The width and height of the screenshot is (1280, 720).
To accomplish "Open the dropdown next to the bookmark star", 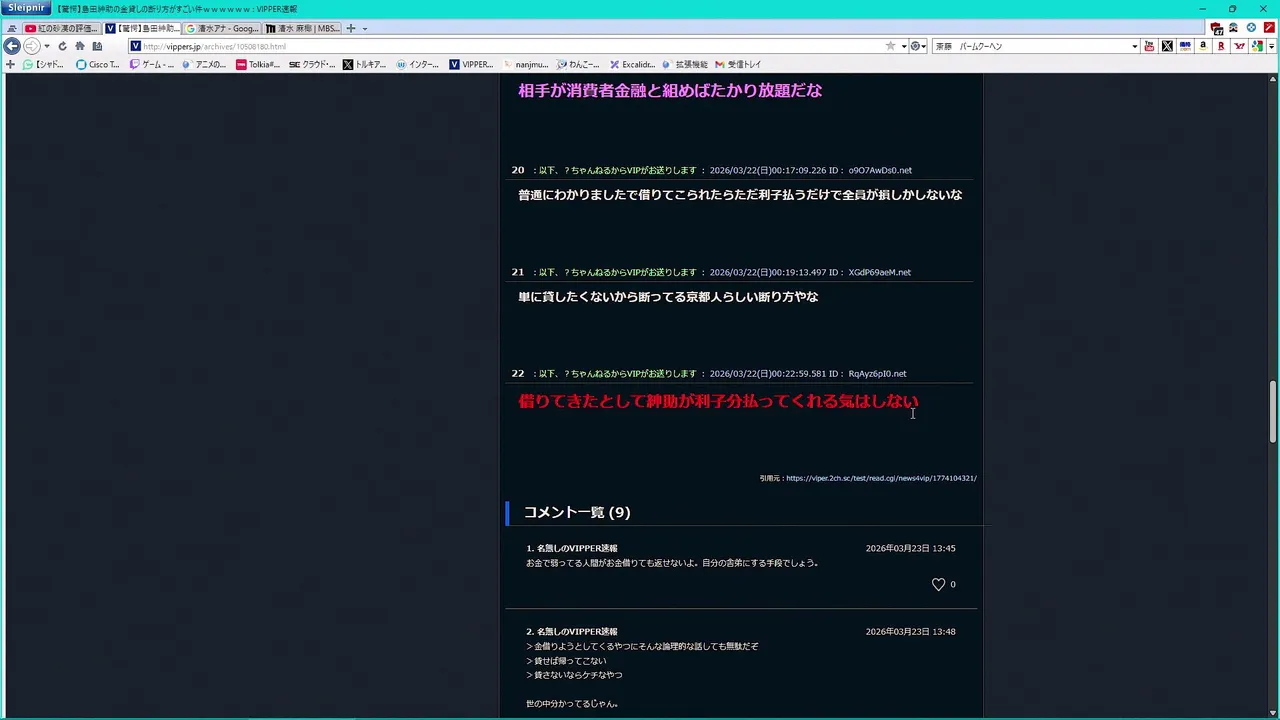I will (903, 46).
